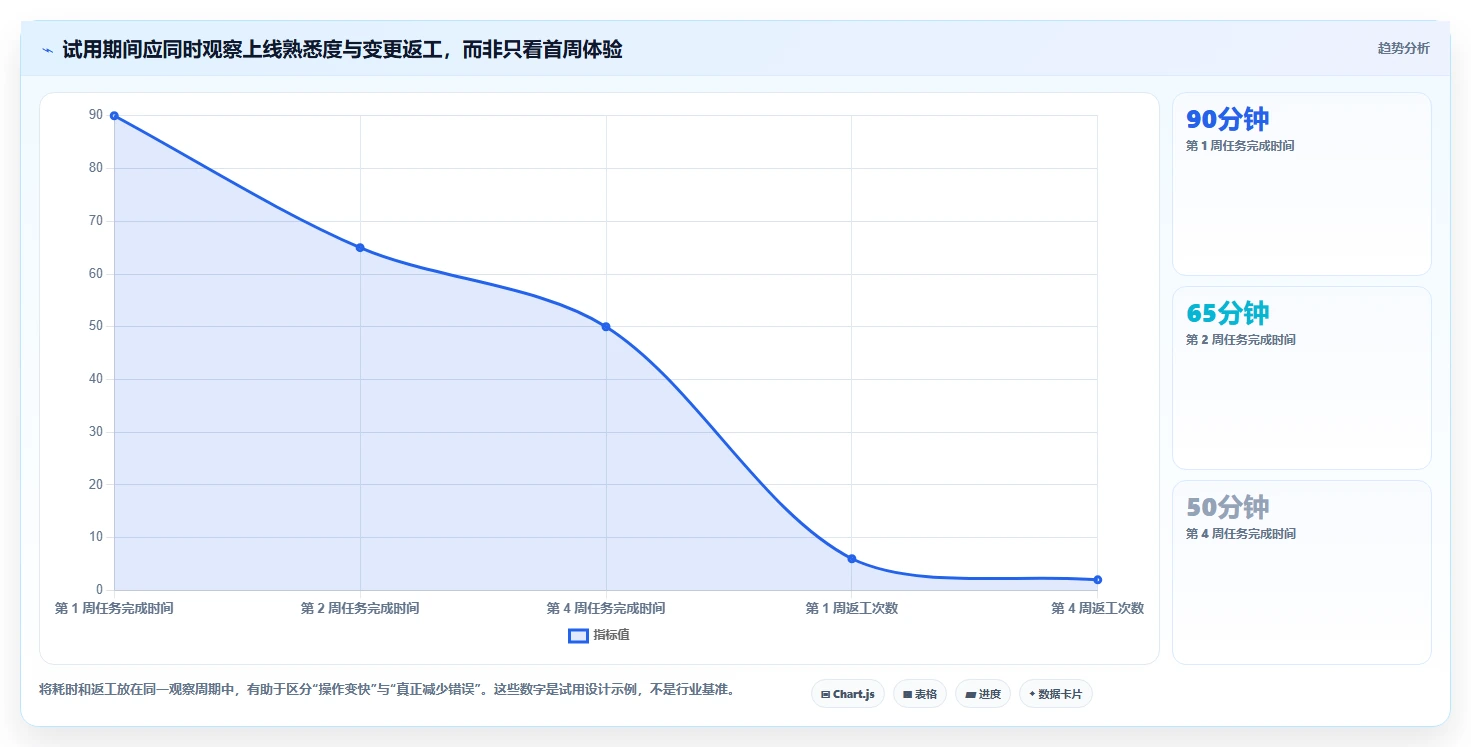This screenshot has width=1471, height=747.
Task: Click the y-axis value 70
Action: pos(96,221)
